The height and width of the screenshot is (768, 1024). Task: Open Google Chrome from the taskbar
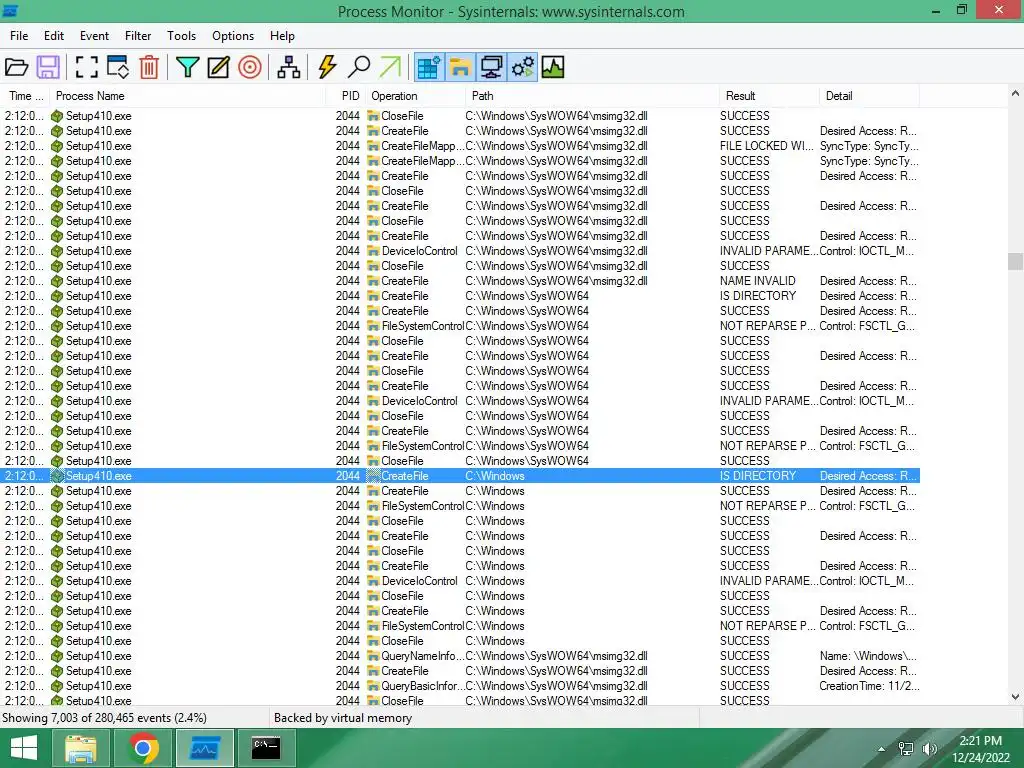coord(143,748)
